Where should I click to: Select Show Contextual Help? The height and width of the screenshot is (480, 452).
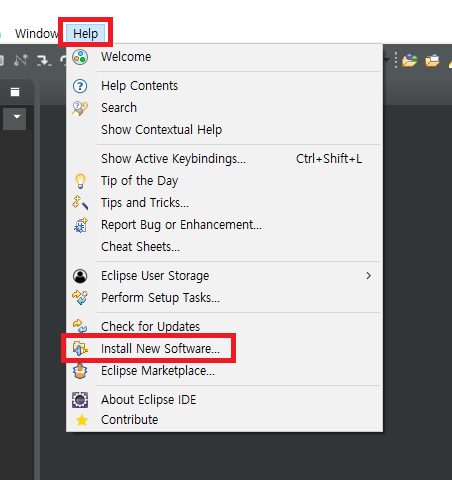click(x=224, y=130)
